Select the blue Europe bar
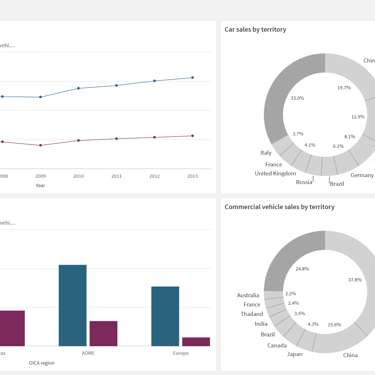The image size is (375, 375). coord(165,316)
